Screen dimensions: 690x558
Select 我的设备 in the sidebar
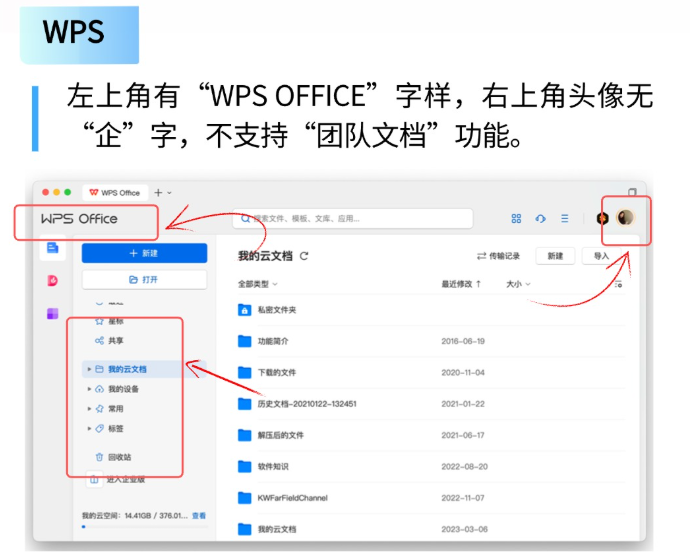click(124, 389)
